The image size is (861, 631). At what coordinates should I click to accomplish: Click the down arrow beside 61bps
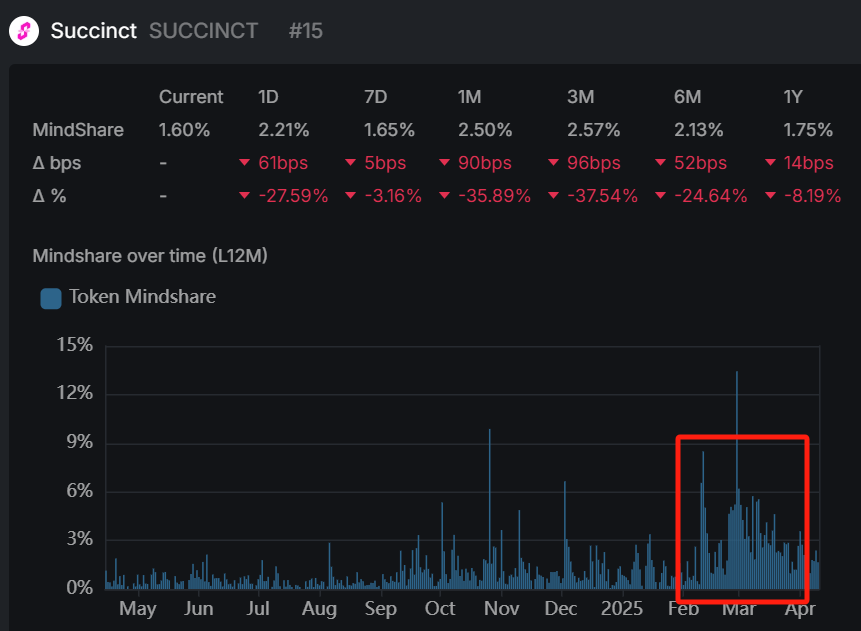coord(245,163)
